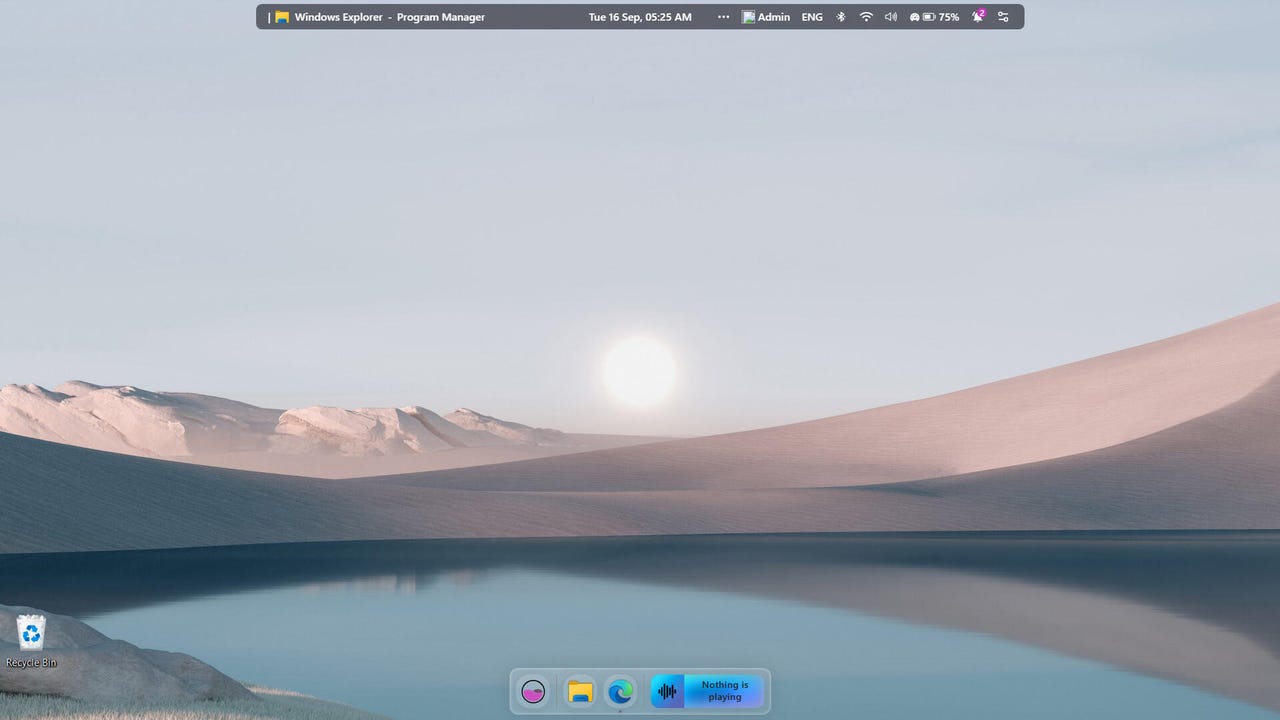The width and height of the screenshot is (1280, 720).
Task: Click the 'Nothing is playing' media widget
Action: pyautogui.click(x=724, y=691)
